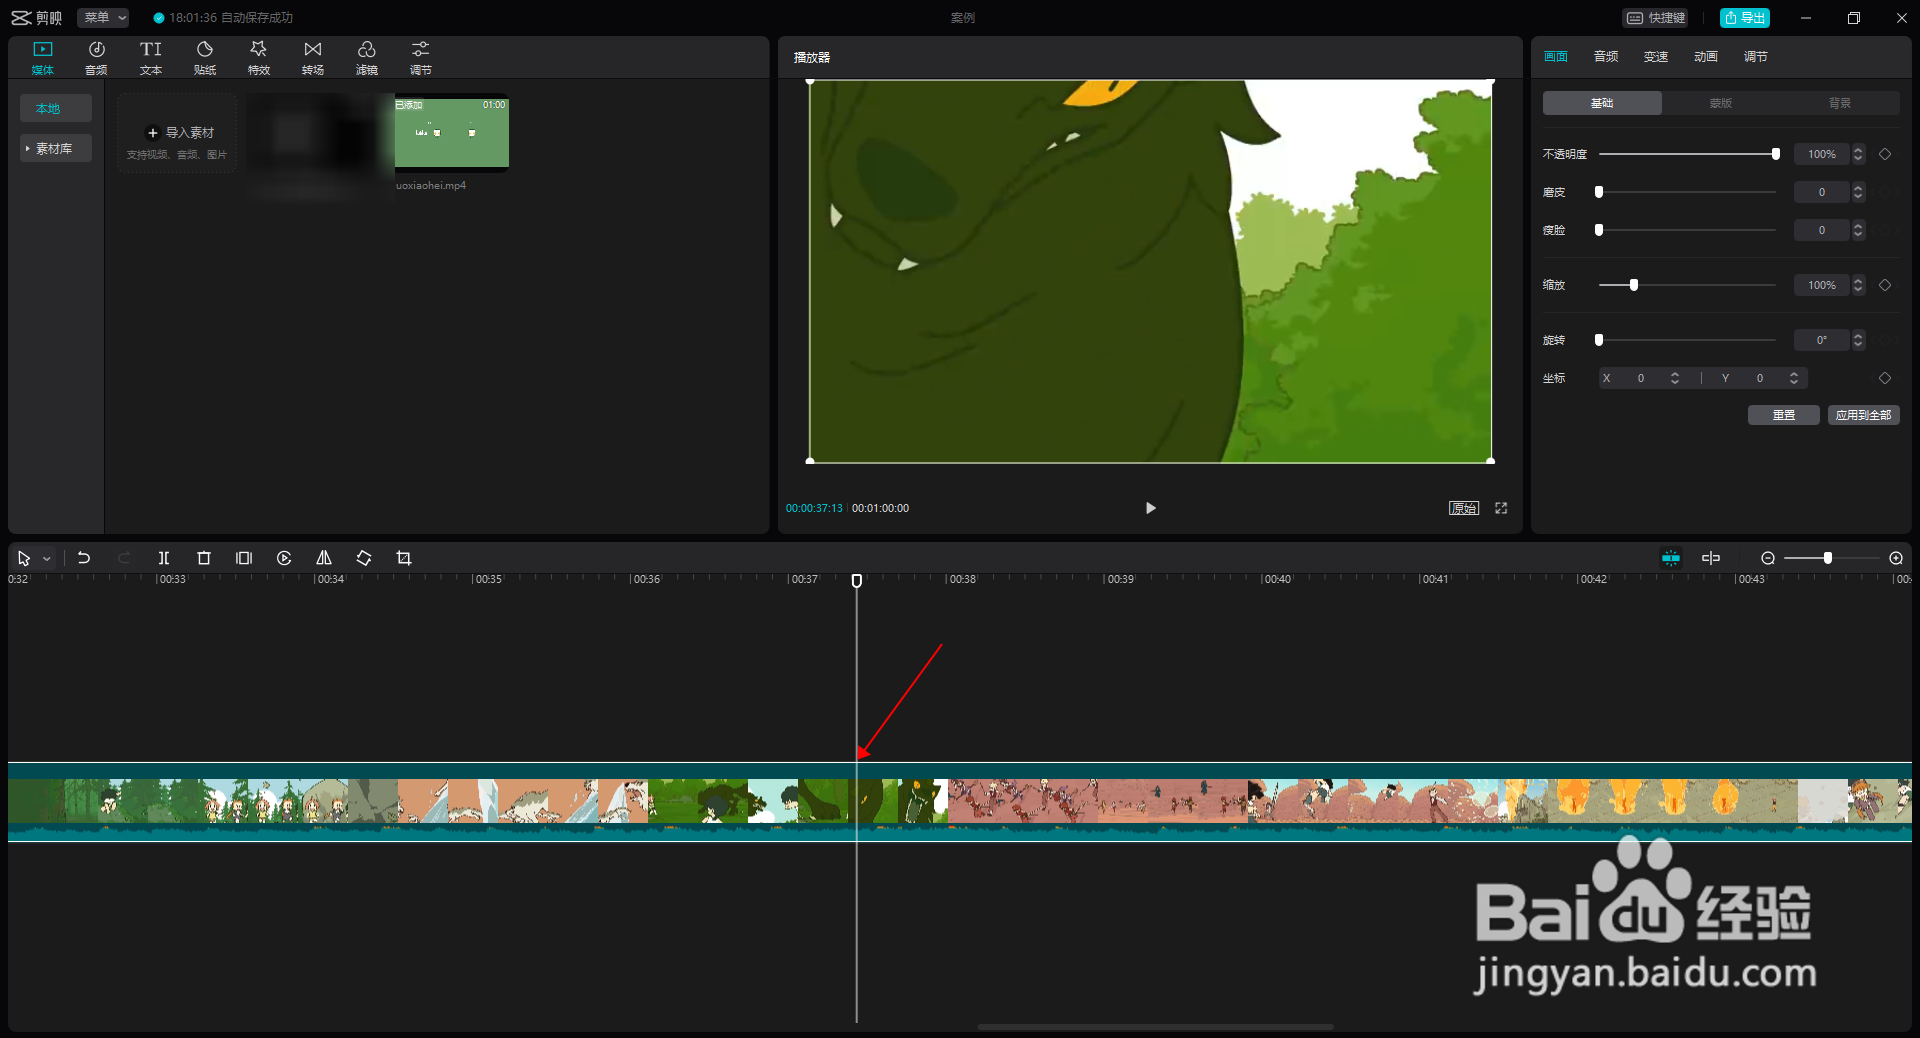The height and width of the screenshot is (1038, 1920).
Task: Apply freeze frame icon in timeline toolbar
Action: click(244, 558)
